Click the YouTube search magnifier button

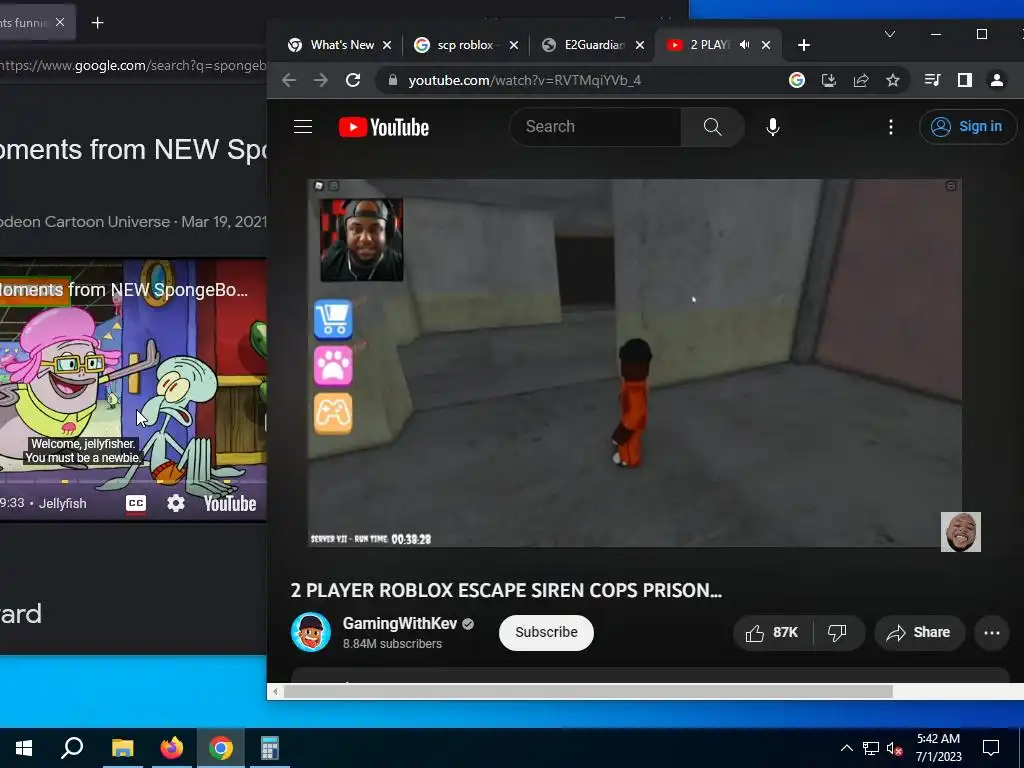[x=712, y=127]
